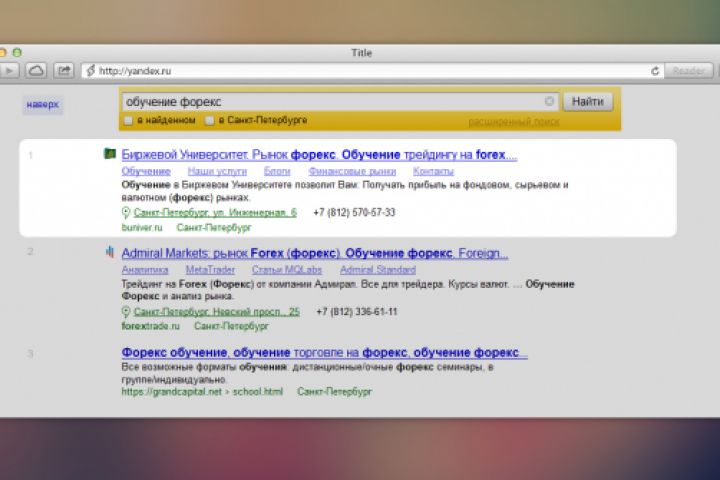
Task: Open the buniver.ru domain link
Action: coord(142,227)
